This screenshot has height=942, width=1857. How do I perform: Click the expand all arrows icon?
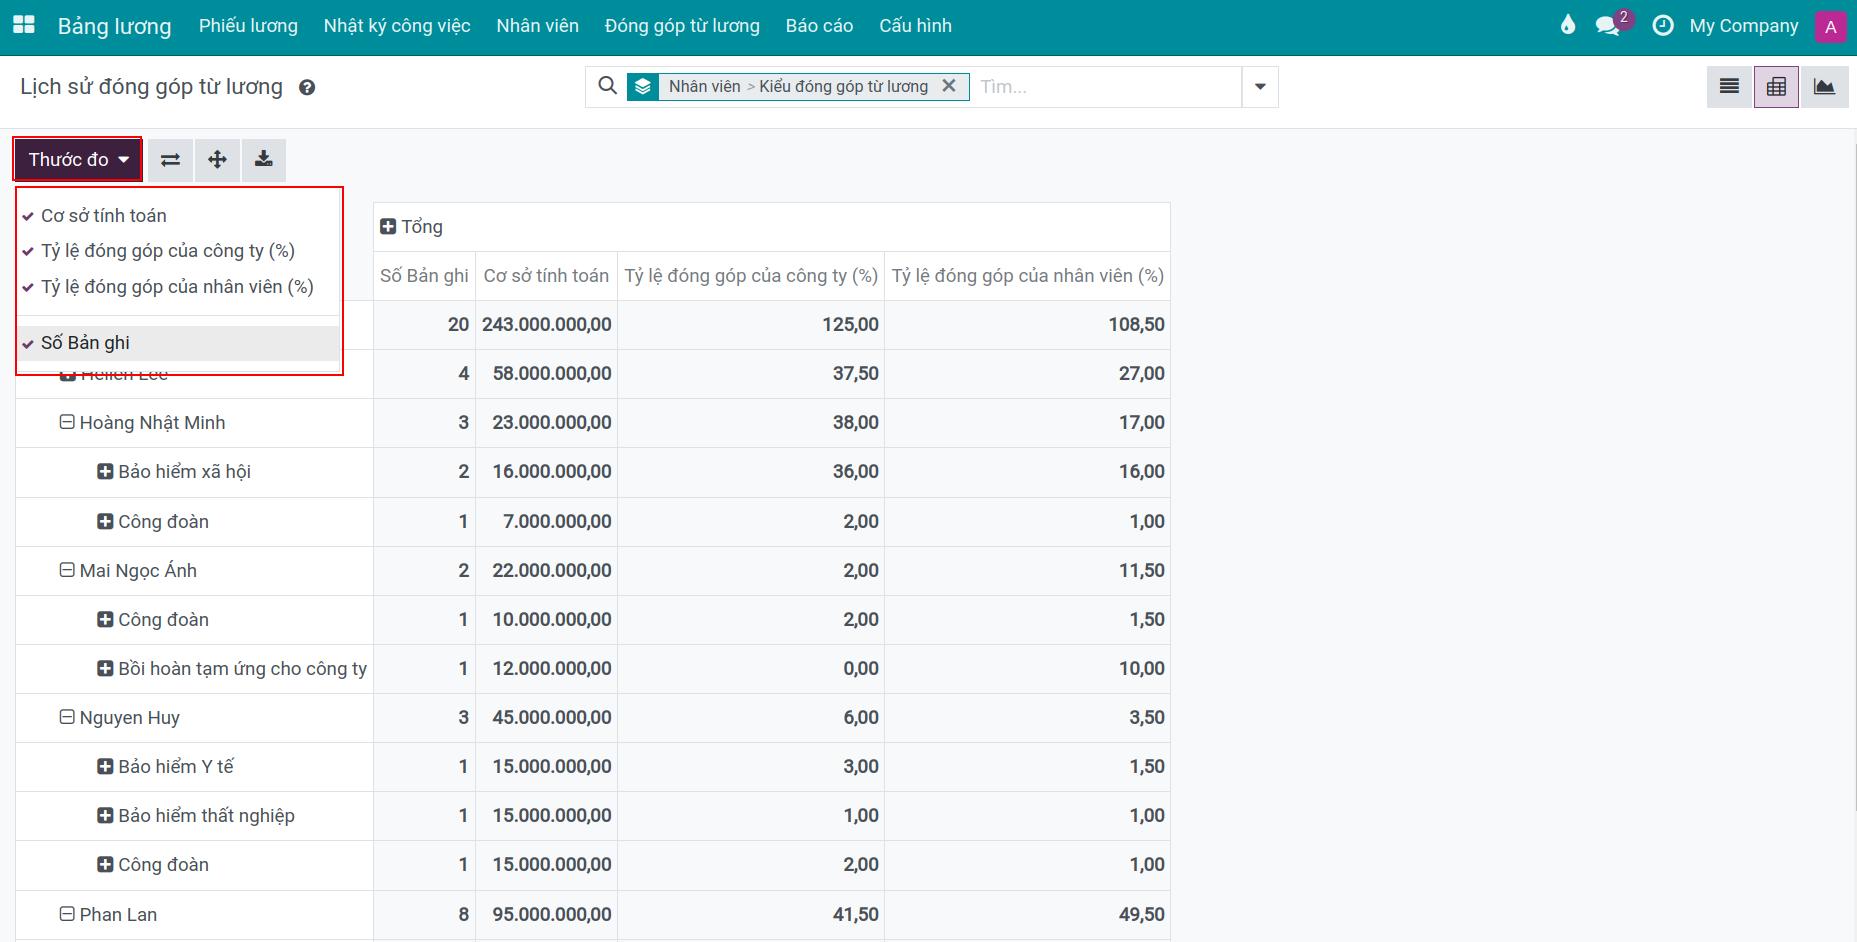click(217, 160)
